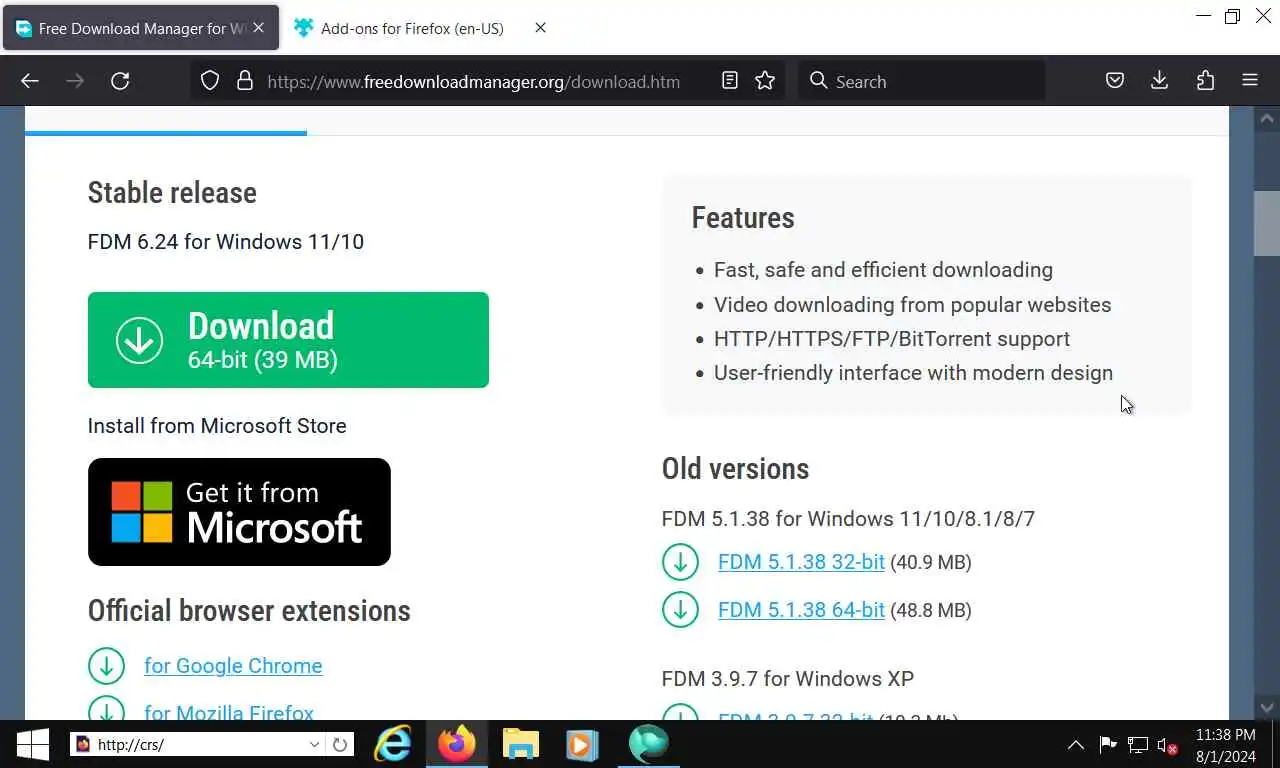Image resolution: width=1280 pixels, height=768 pixels.
Task: Click the green arrow icon beside FDM 5.1.38 32-bit
Action: (x=680, y=562)
